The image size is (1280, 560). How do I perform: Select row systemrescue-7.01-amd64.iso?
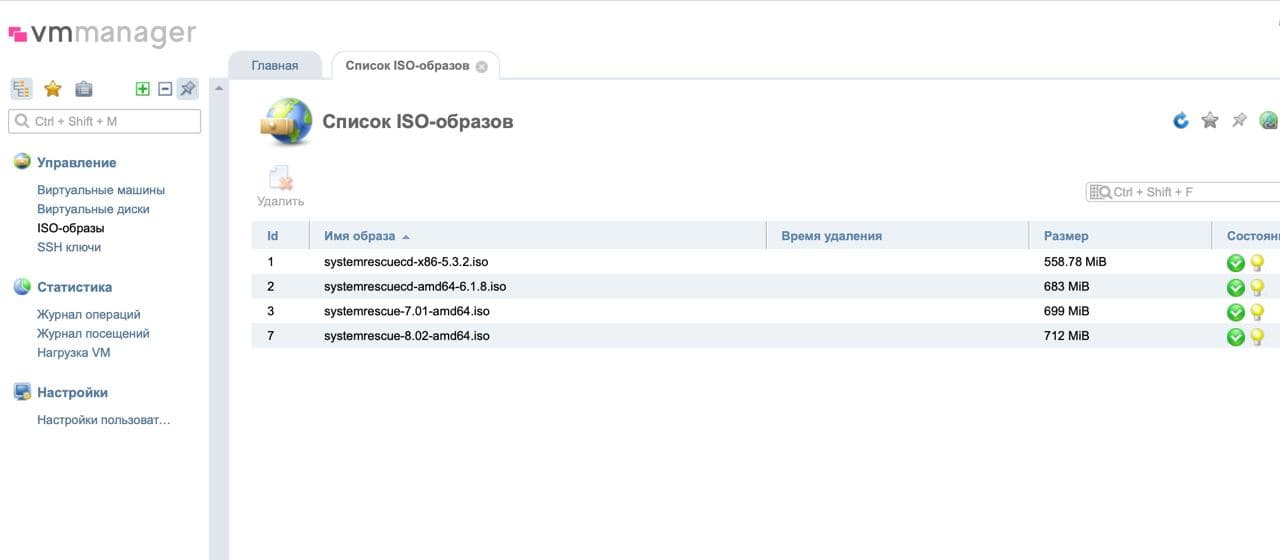(x=766, y=311)
